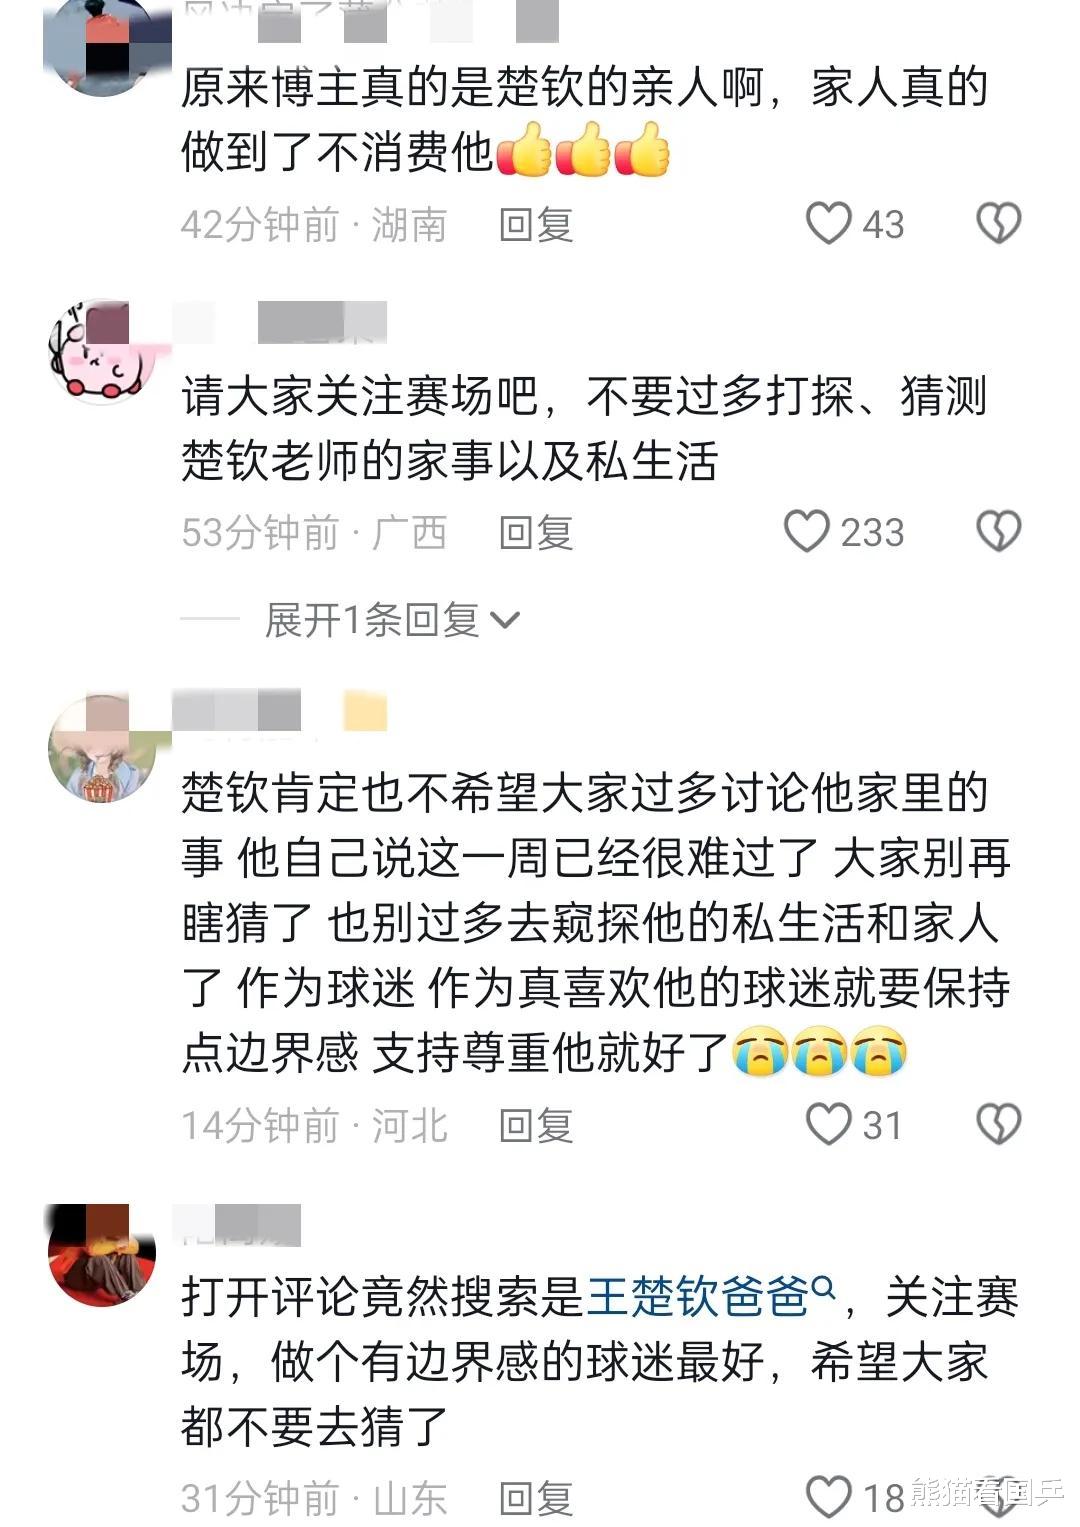Tap broken heart on the Guangxi comment

point(998,531)
